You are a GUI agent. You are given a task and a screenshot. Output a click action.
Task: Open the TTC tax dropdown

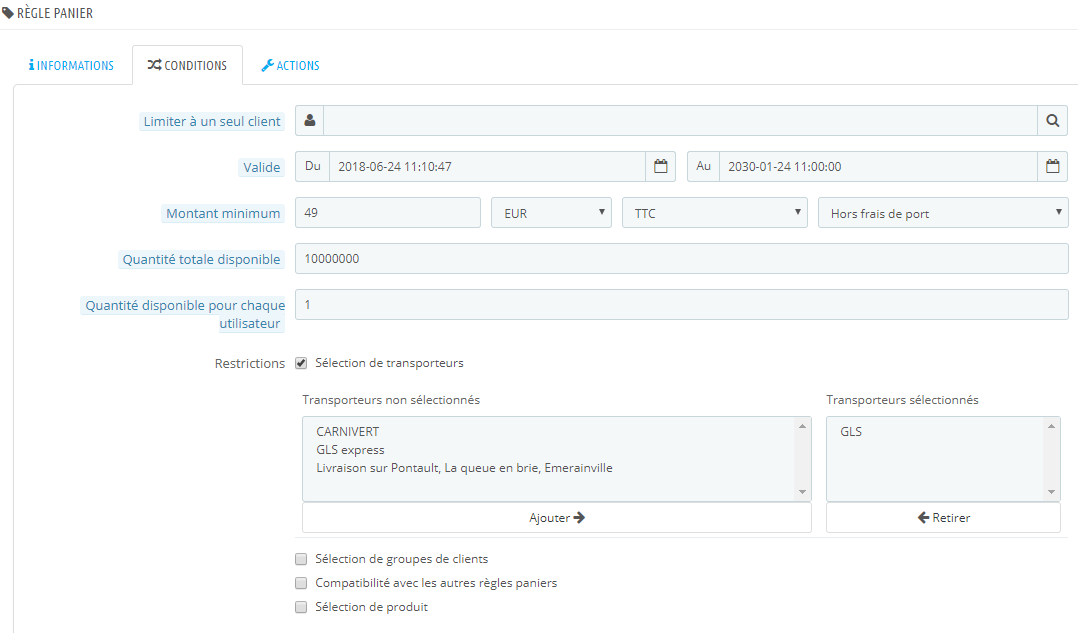pyautogui.click(x=714, y=213)
